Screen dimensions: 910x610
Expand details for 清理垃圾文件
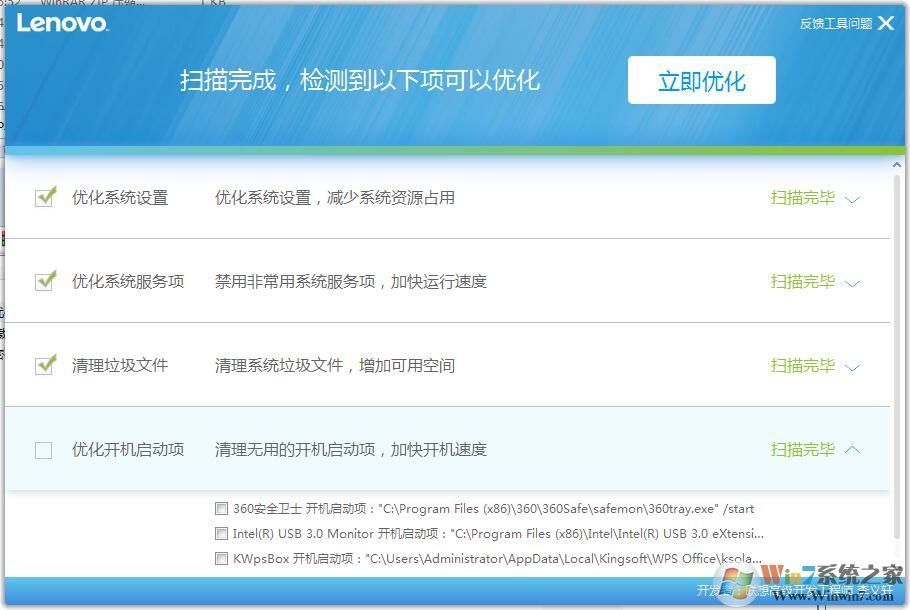(852, 367)
